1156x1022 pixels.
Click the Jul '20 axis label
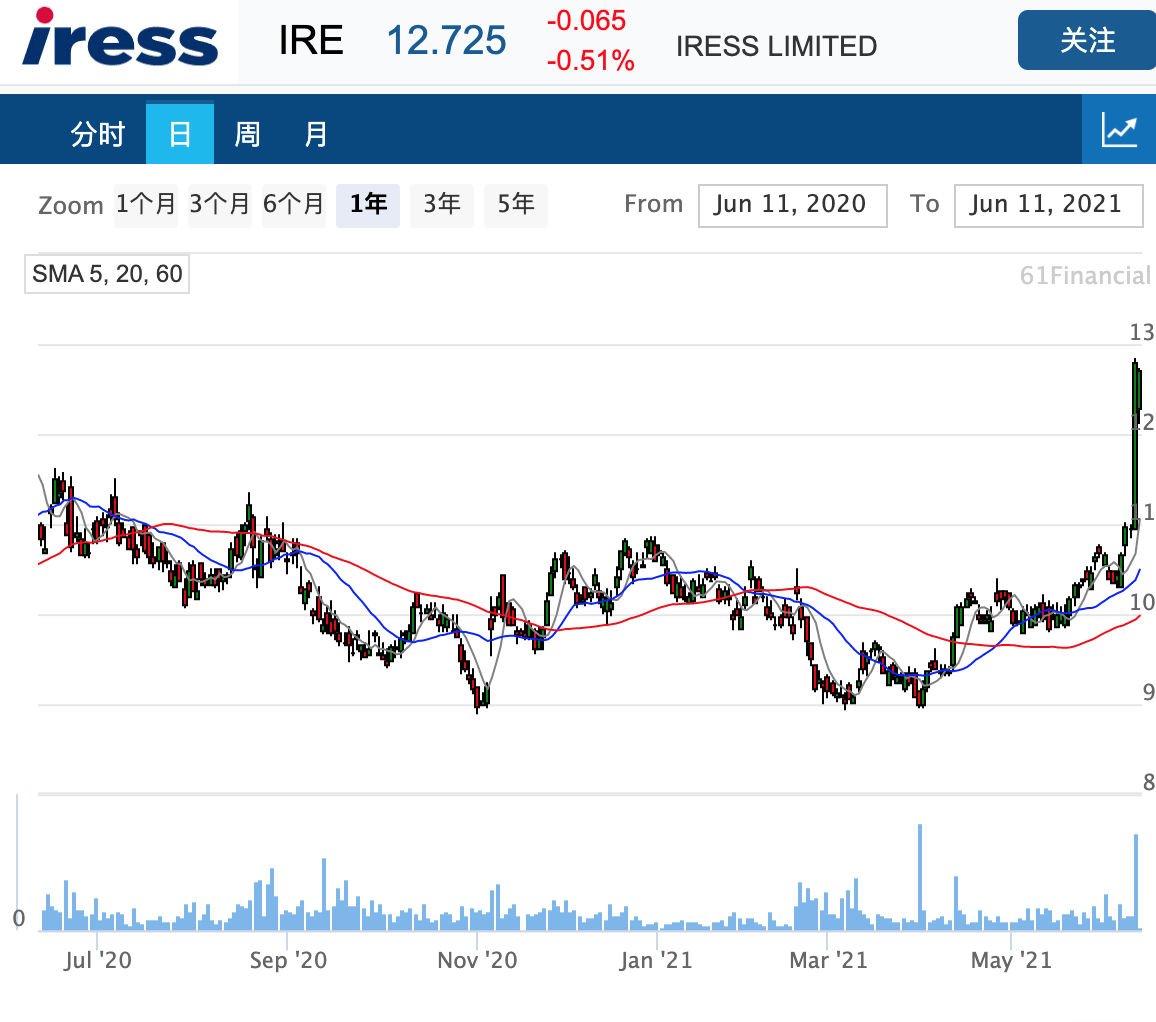click(x=97, y=960)
